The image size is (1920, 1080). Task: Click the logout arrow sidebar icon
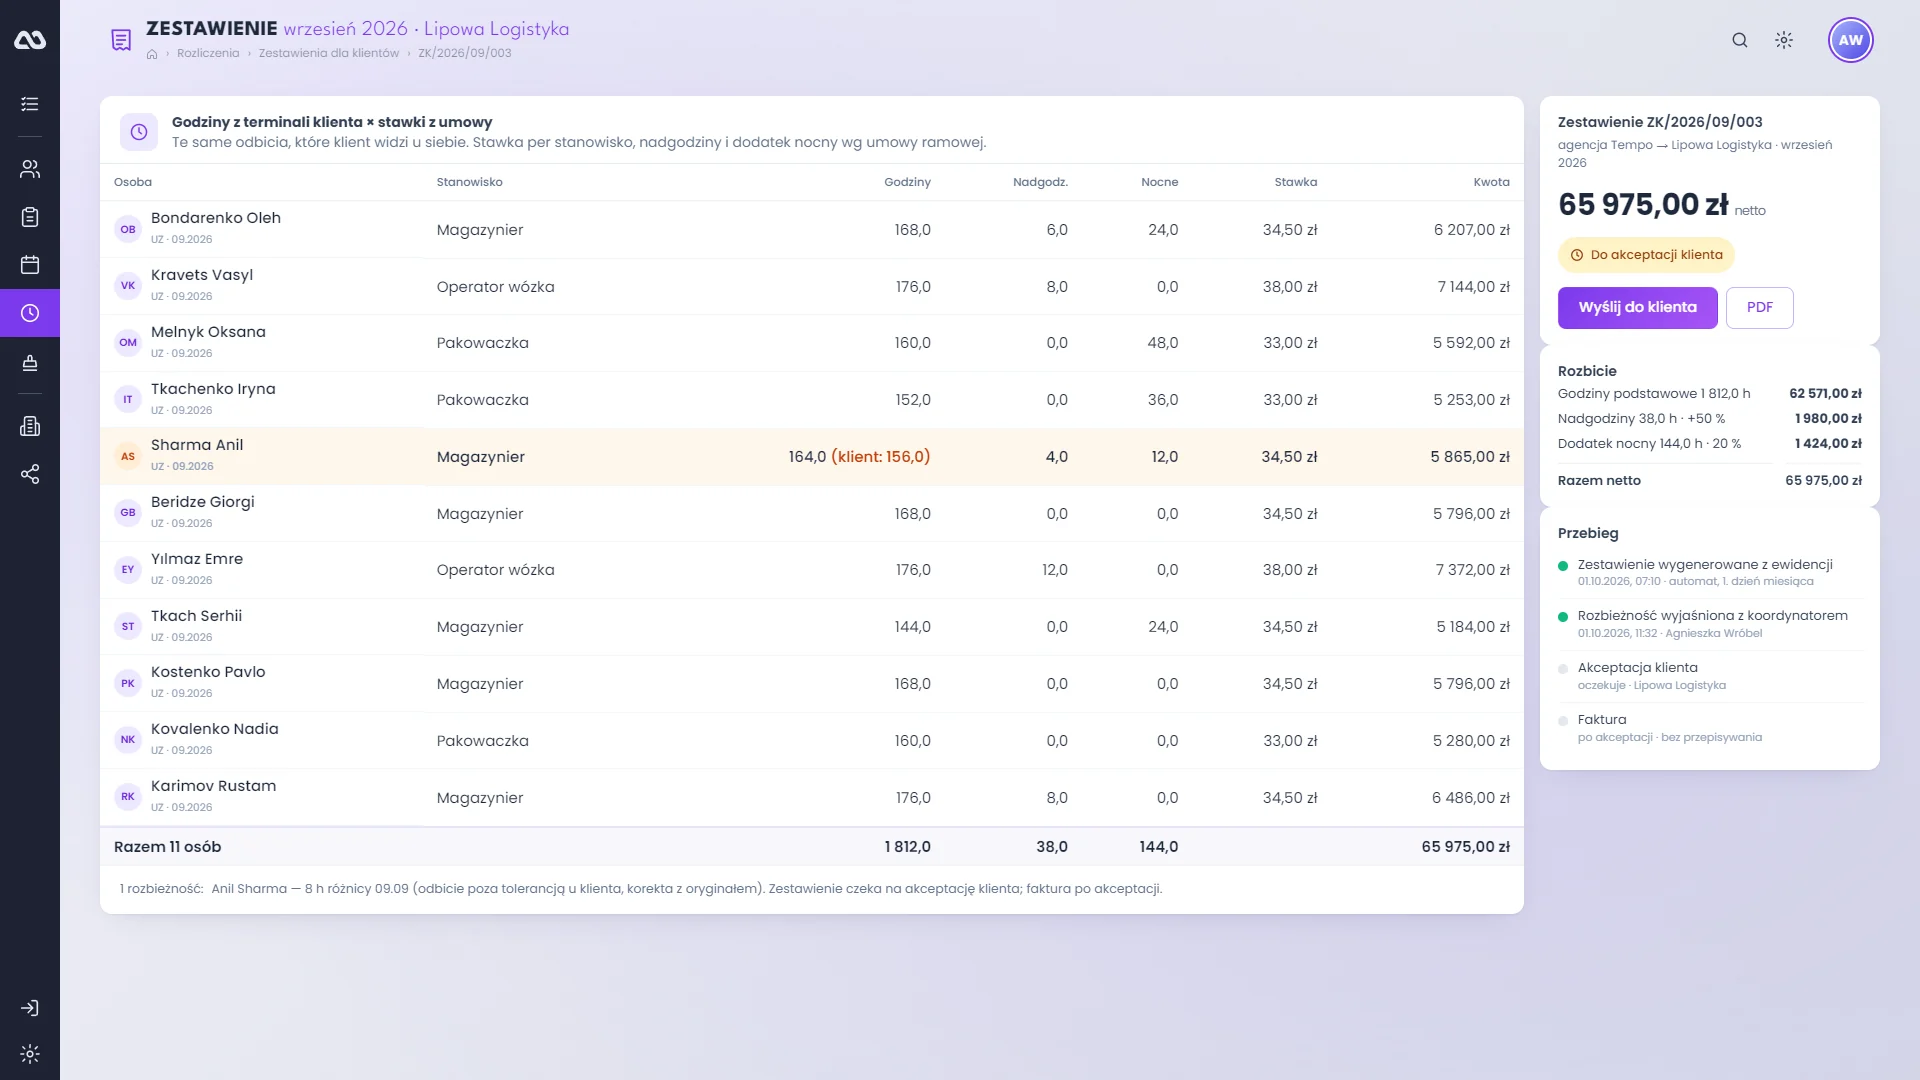(30, 1008)
